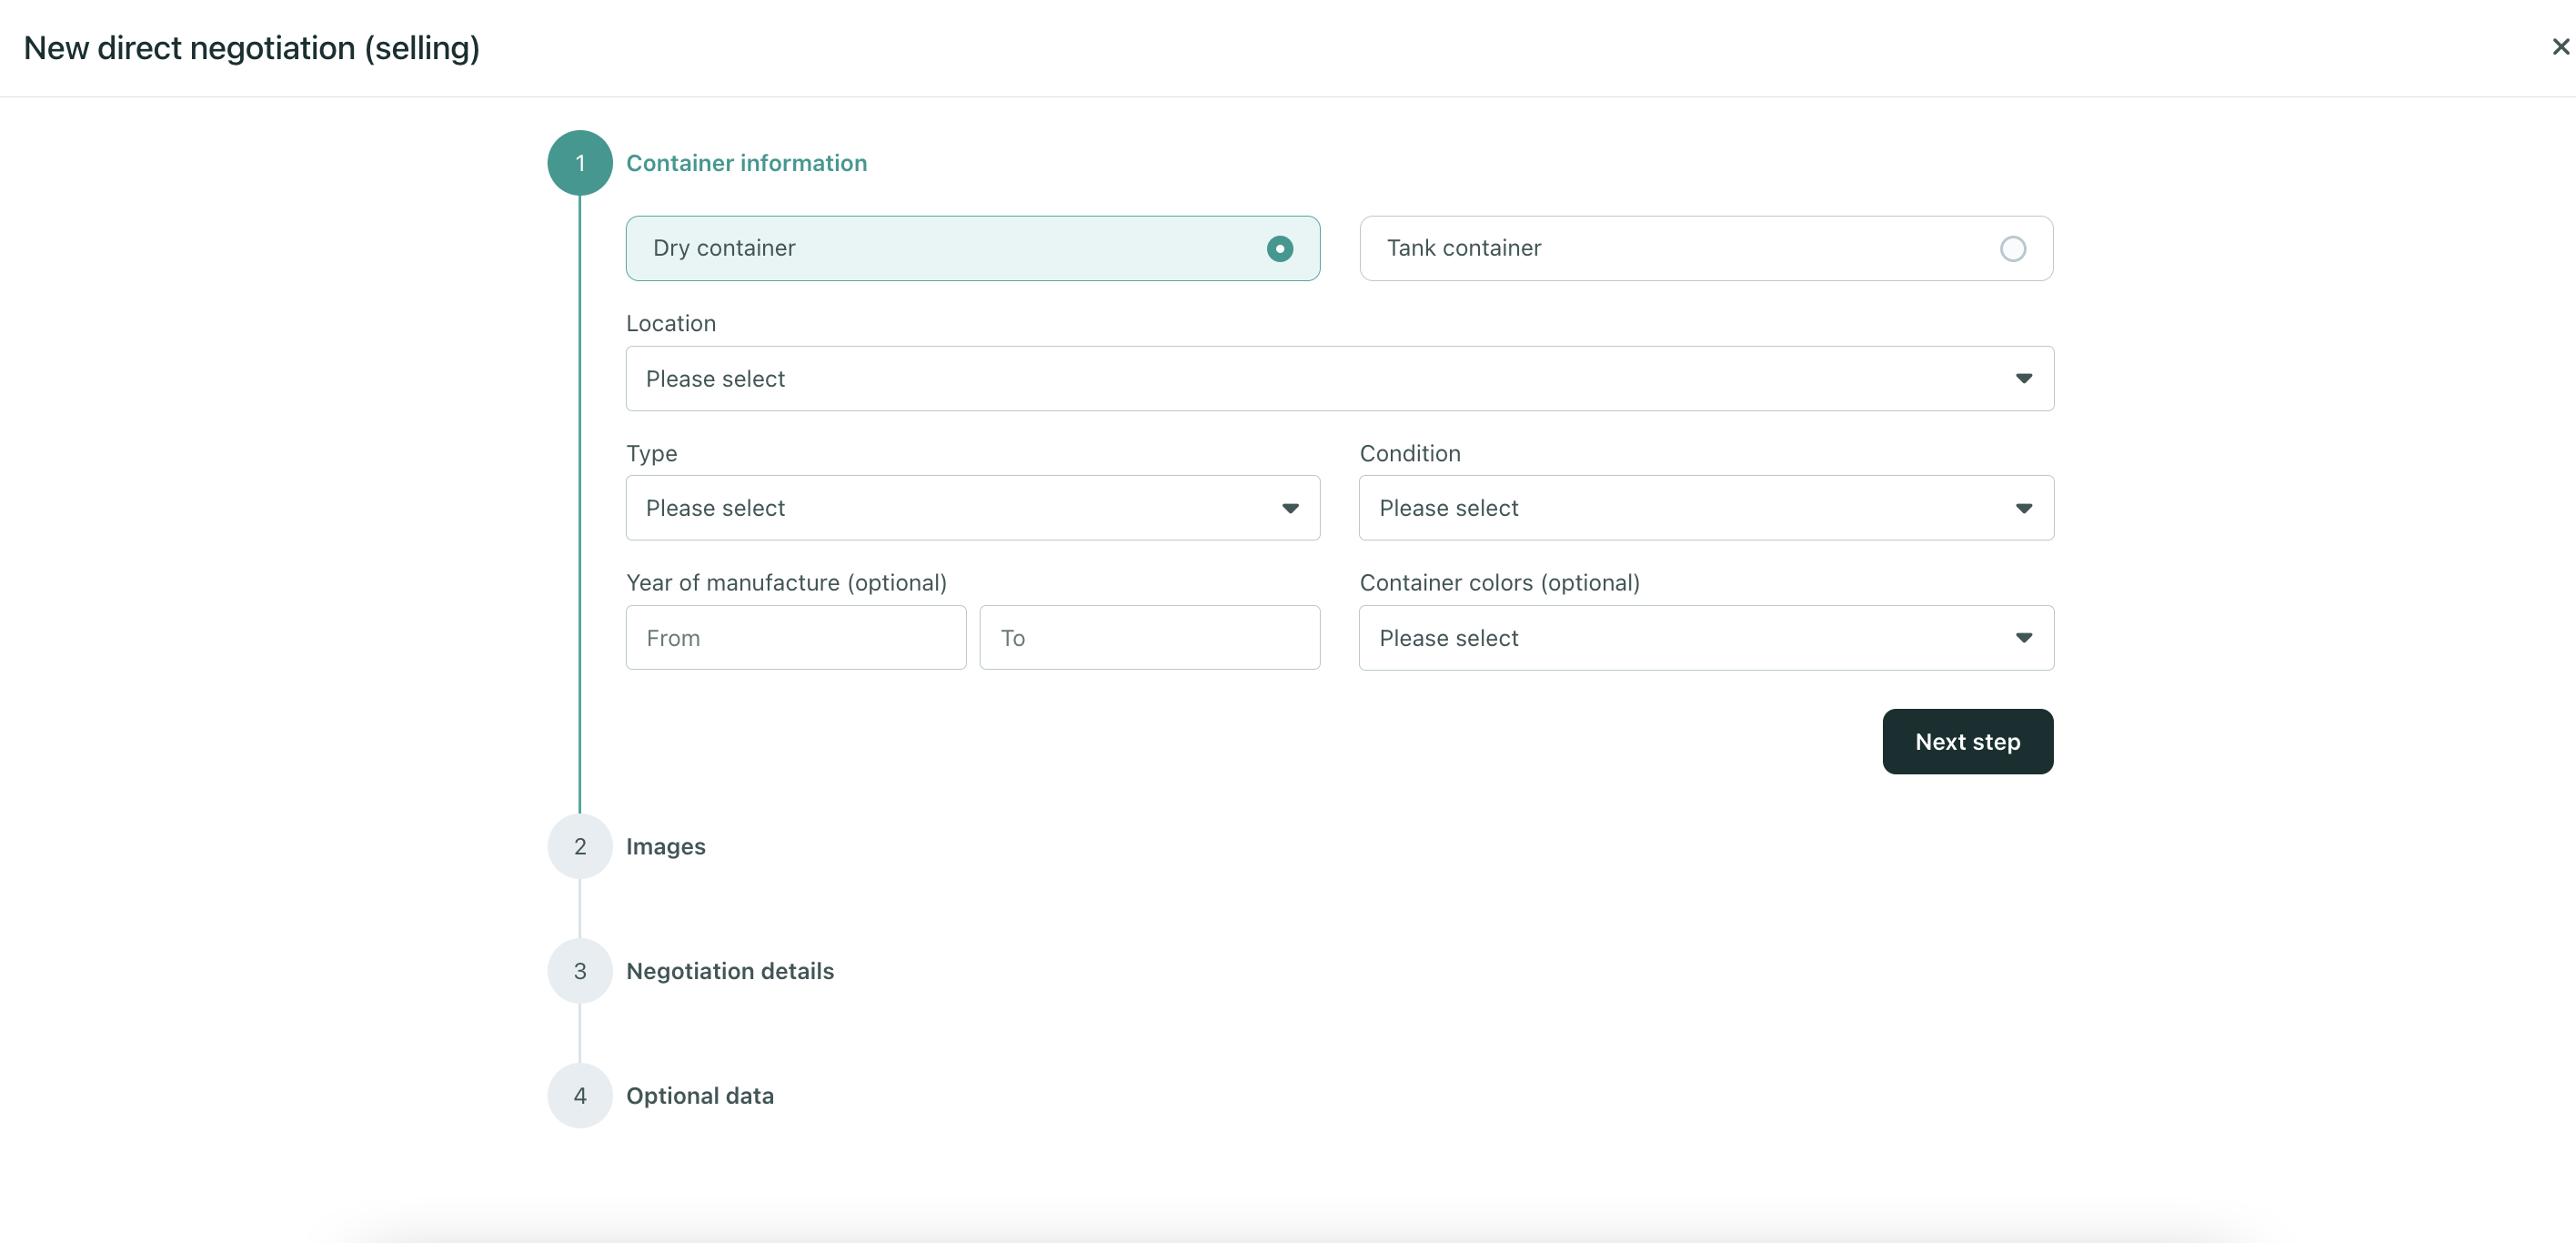Select the Dry container radio option
This screenshot has width=2576, height=1243.
coord(973,248)
